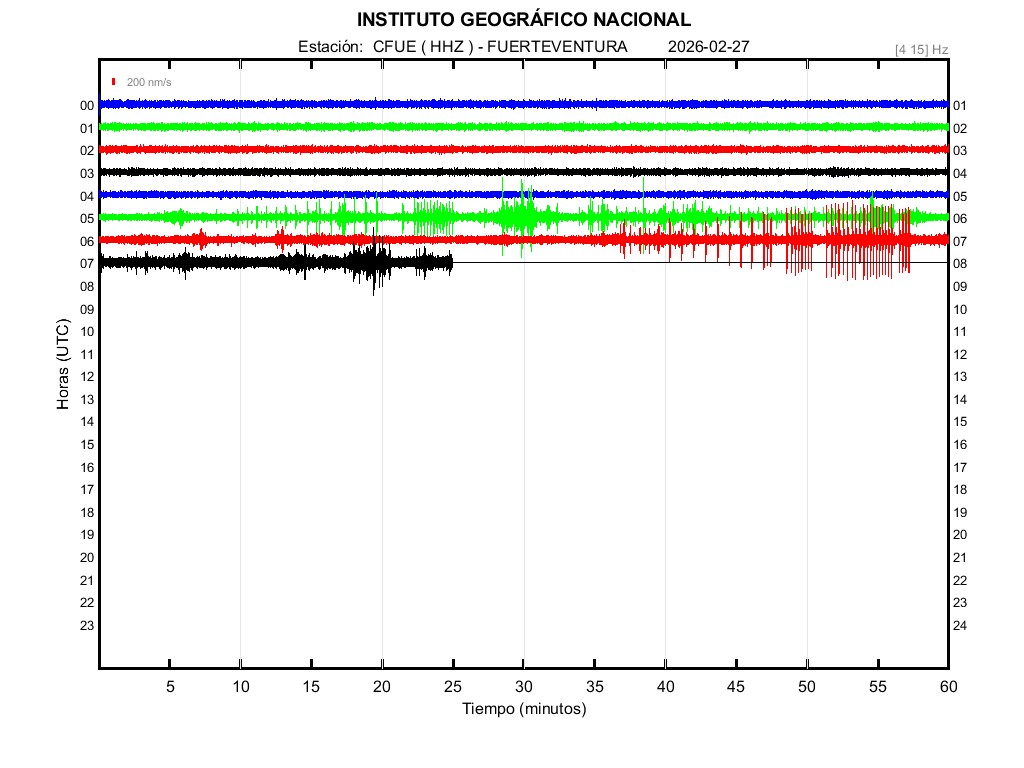
Task: Click the 30 minute tick label
Action: point(523,686)
